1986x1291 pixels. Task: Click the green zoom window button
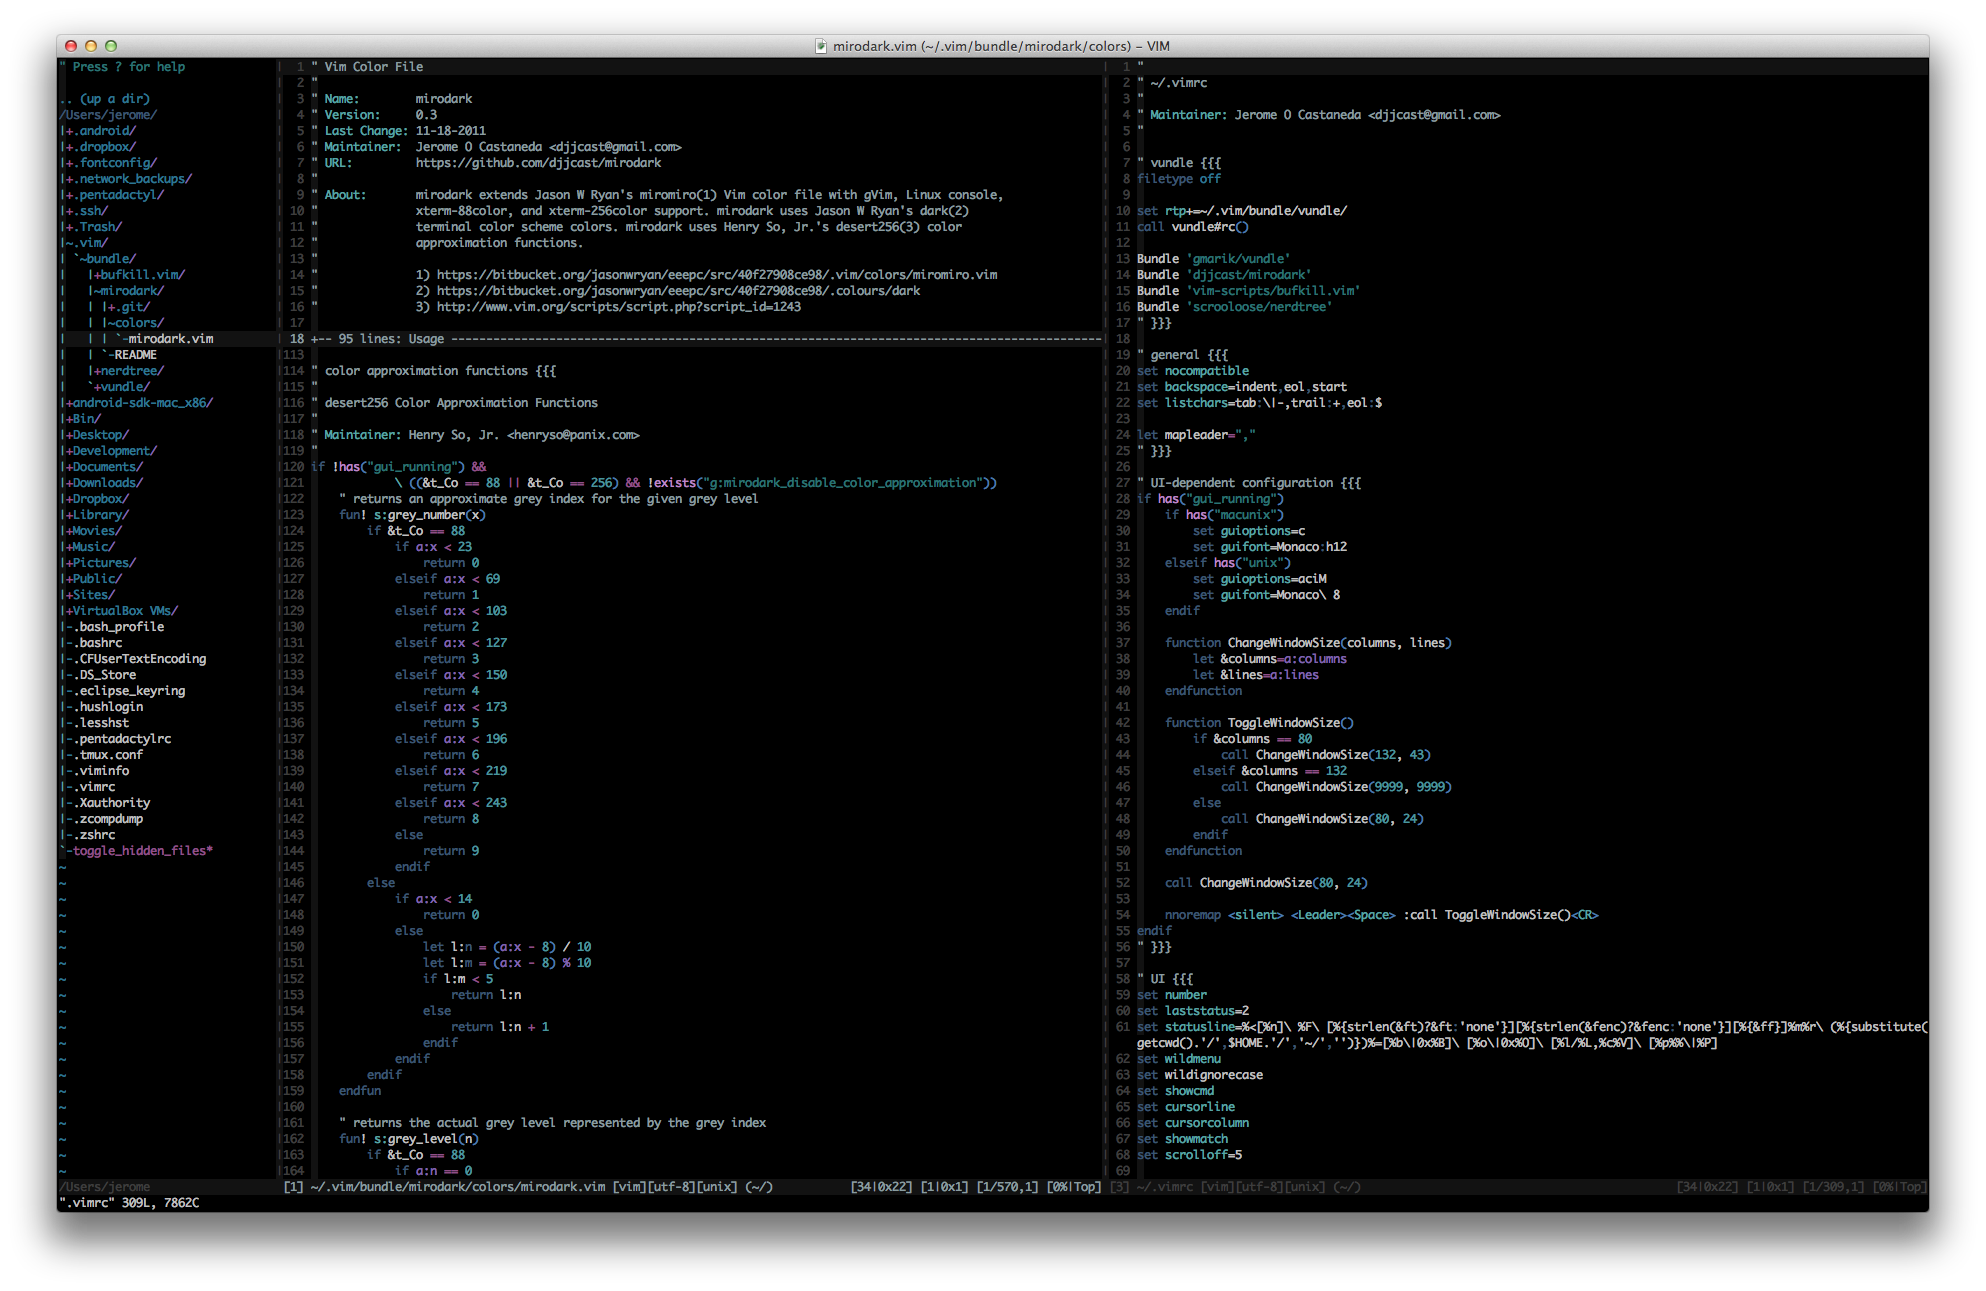111,46
